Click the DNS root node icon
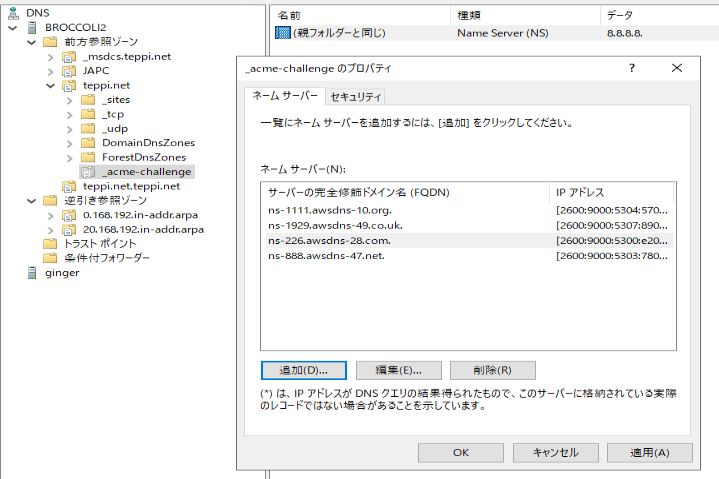Image resolution: width=719 pixels, height=479 pixels. 14,13
